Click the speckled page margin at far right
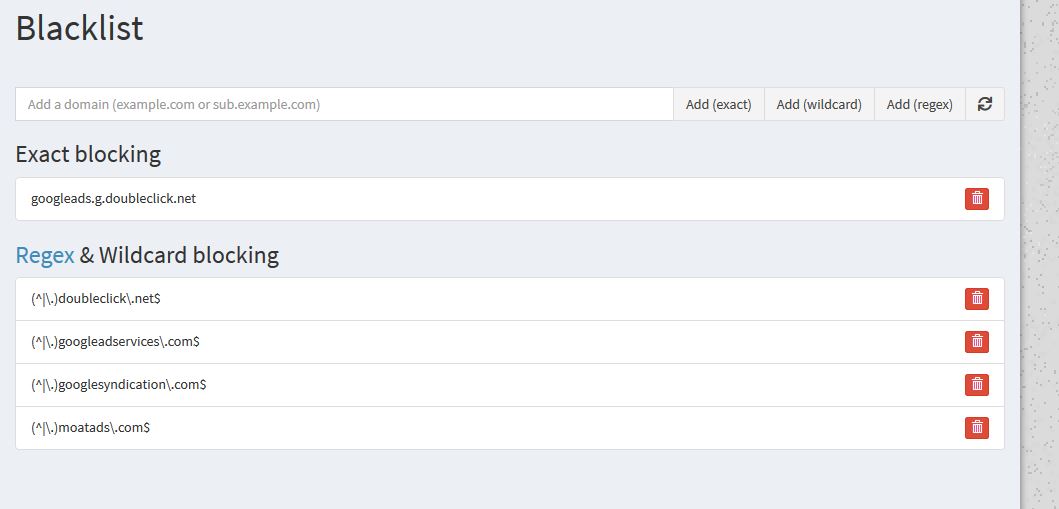 pos(1040,254)
